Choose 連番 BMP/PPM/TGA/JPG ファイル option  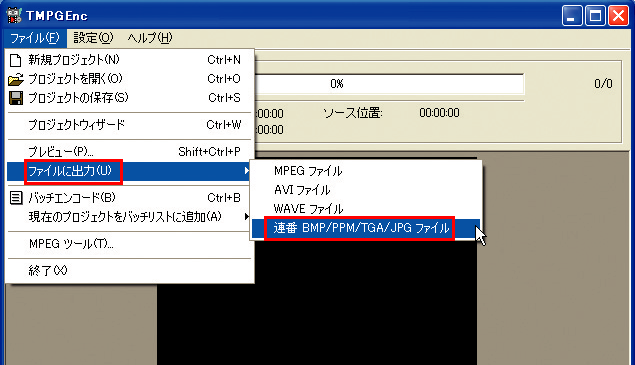(x=366, y=228)
